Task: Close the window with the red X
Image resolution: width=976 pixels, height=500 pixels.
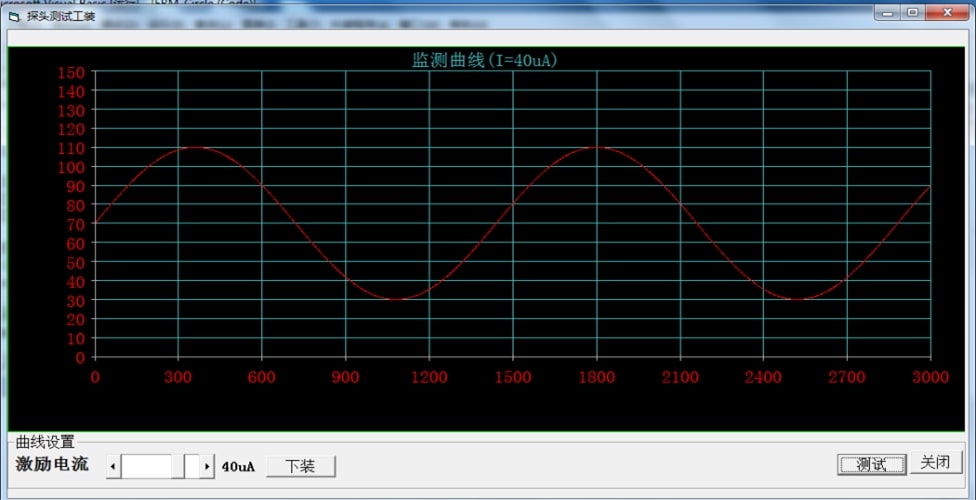Action: point(948,12)
